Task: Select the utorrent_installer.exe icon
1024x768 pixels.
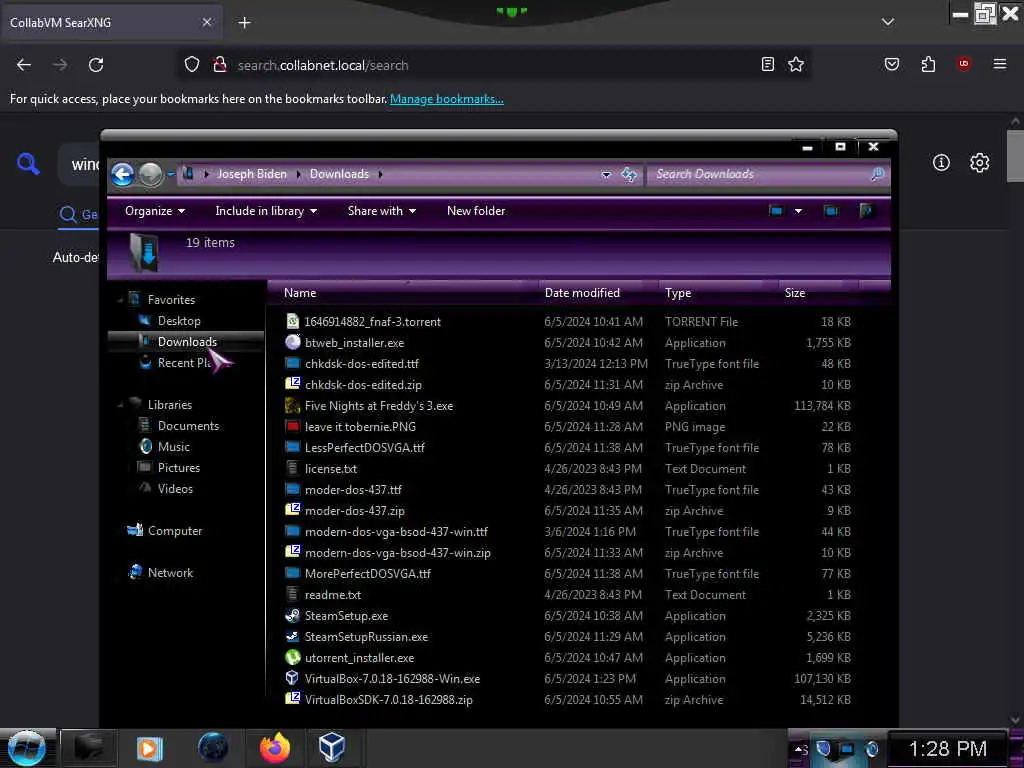Action: point(293,658)
